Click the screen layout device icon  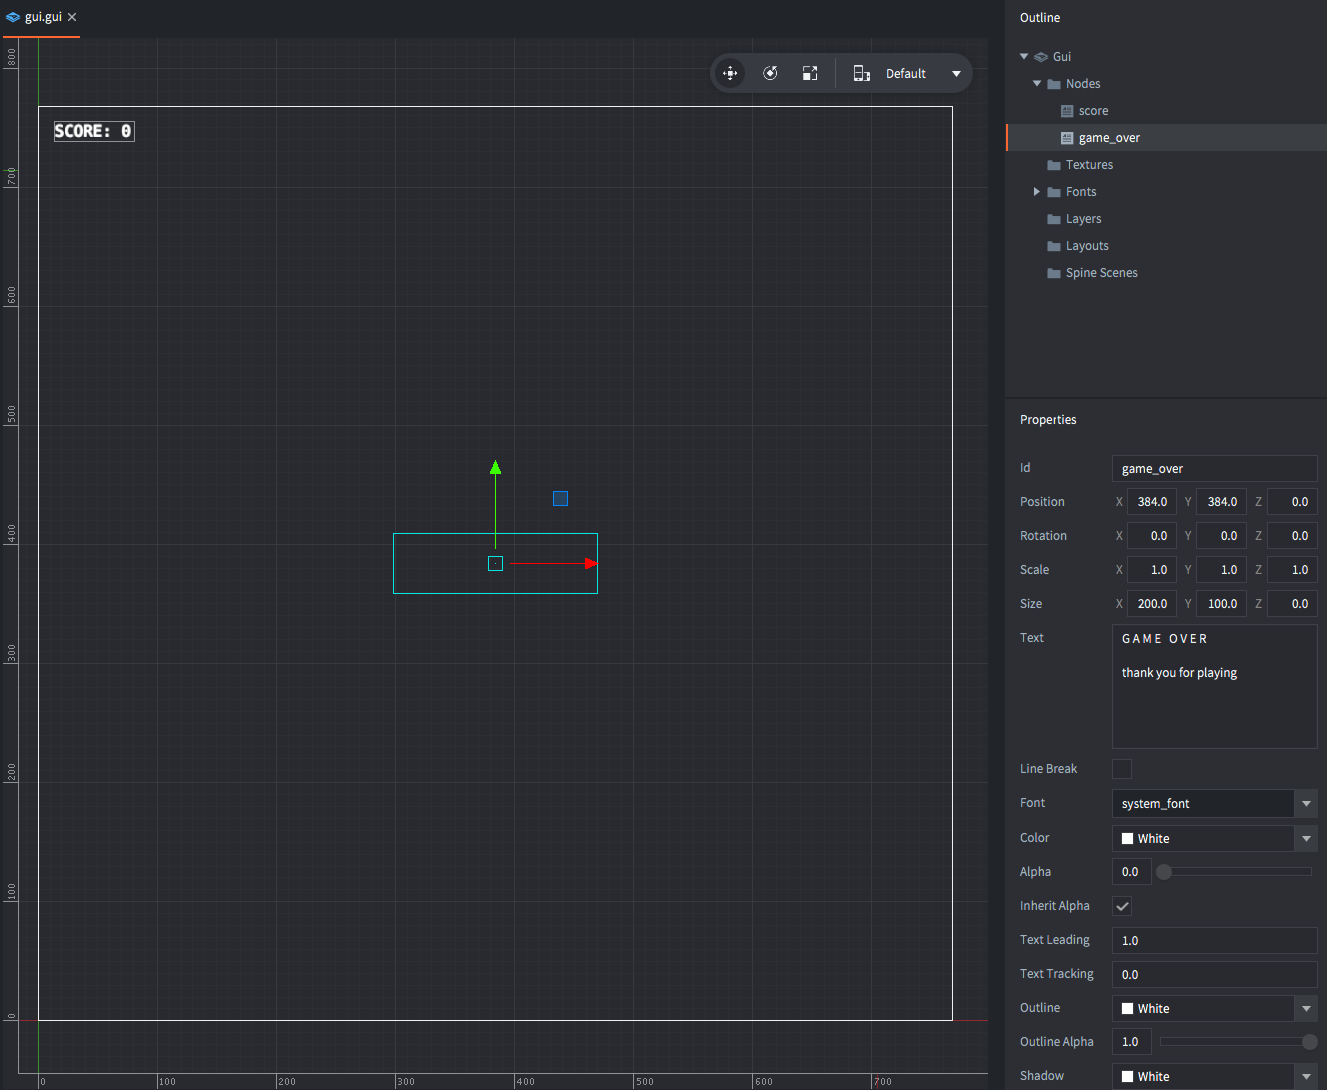tap(861, 73)
